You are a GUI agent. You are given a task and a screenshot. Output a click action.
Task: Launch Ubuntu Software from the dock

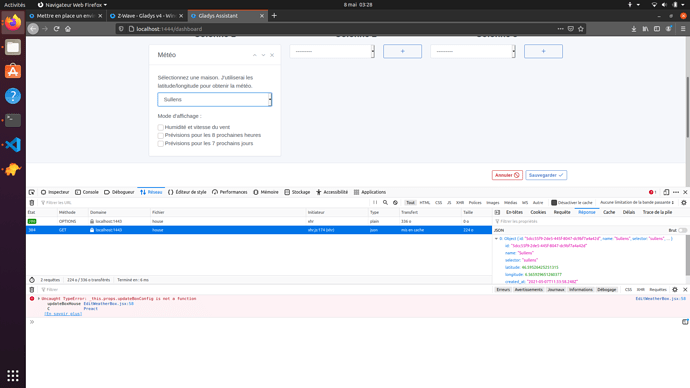13,71
